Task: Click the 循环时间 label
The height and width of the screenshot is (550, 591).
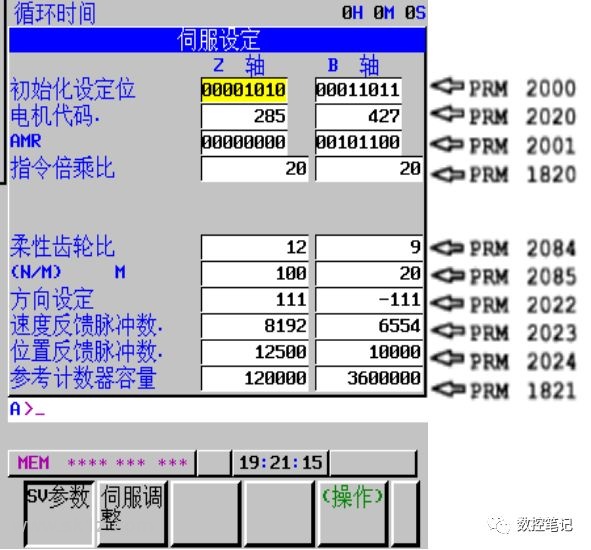Action: click(x=55, y=14)
